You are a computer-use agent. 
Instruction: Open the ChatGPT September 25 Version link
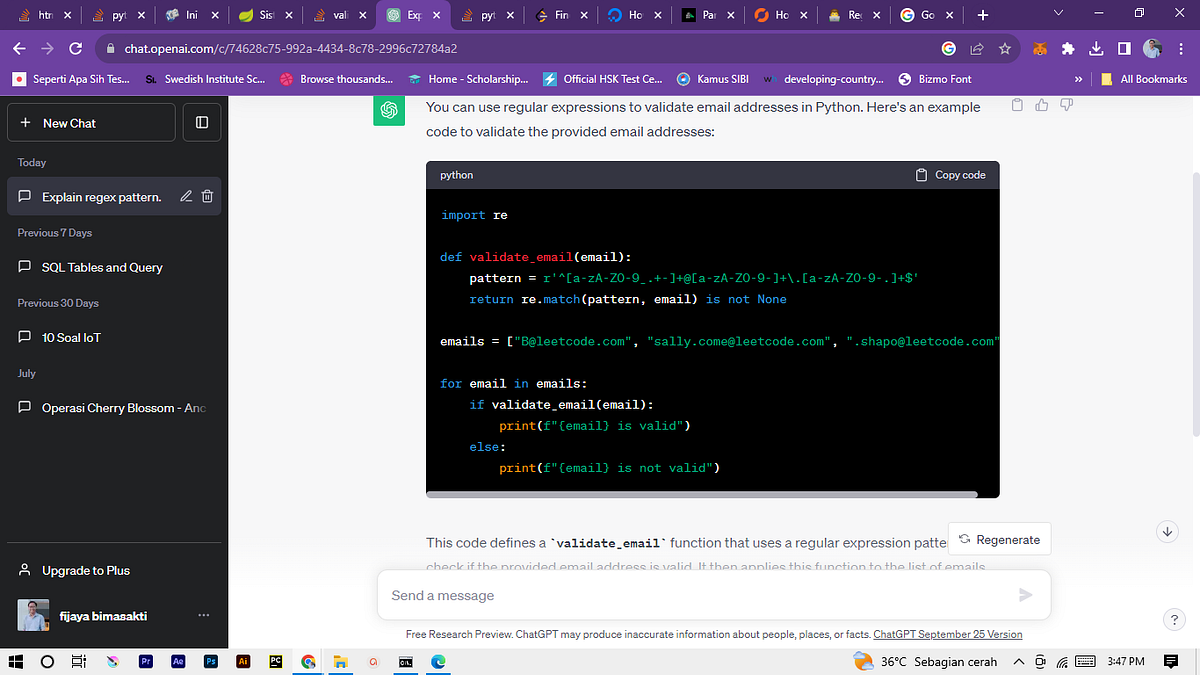(x=947, y=633)
